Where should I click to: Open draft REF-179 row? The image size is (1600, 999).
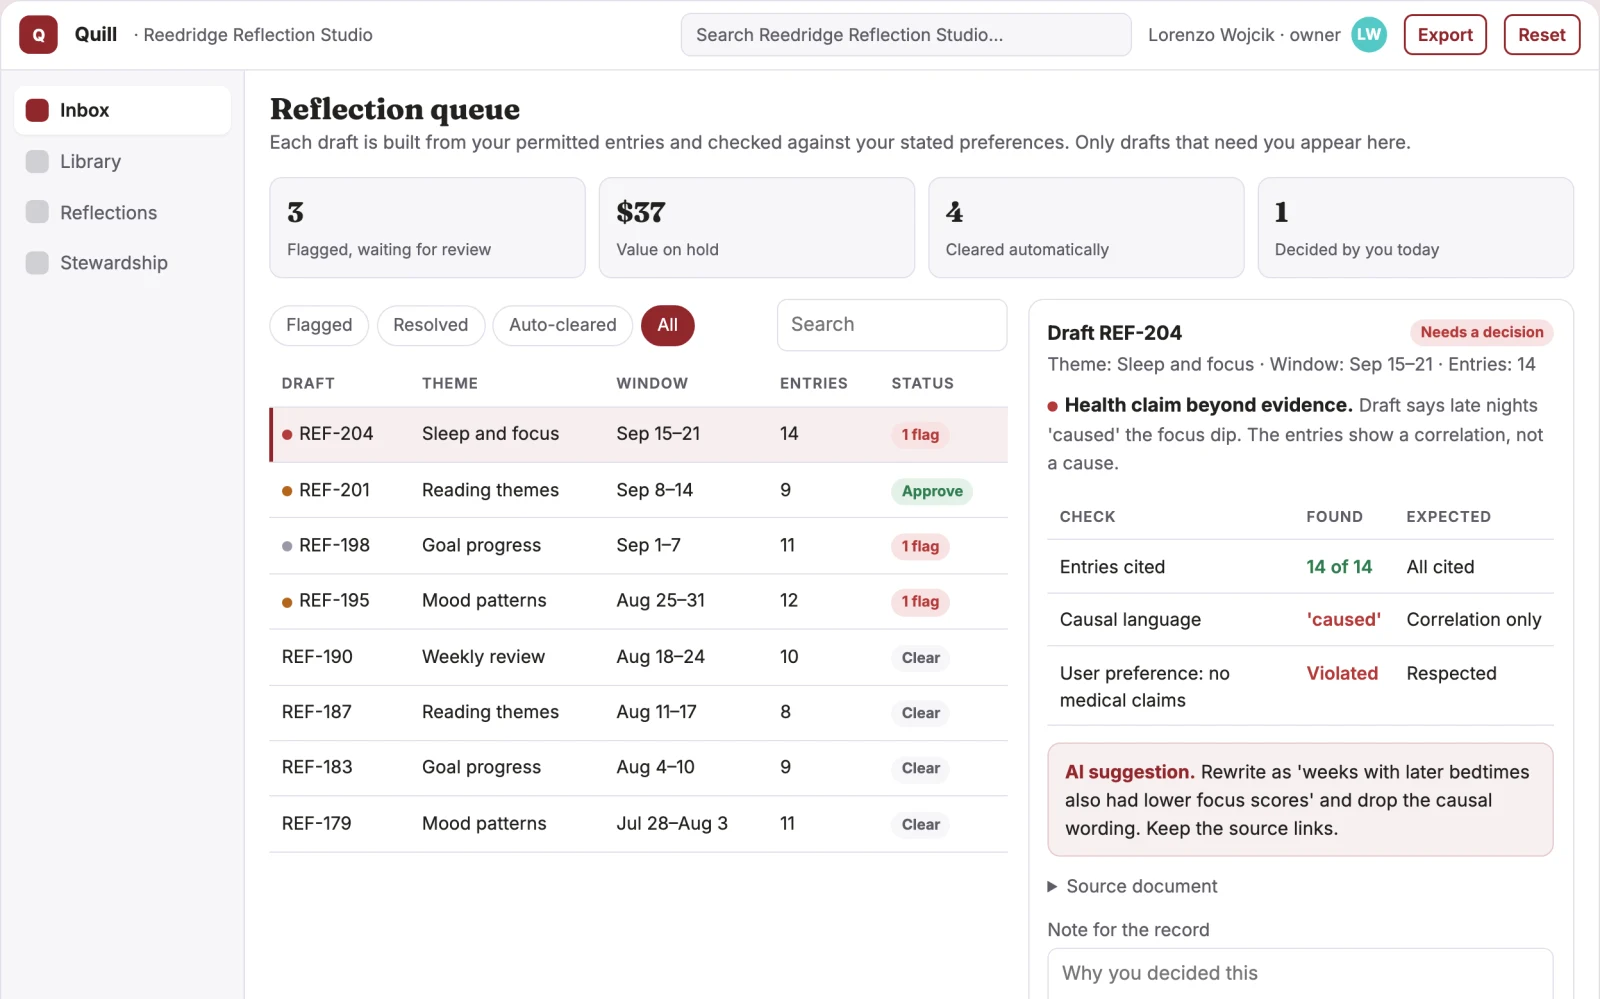(638, 824)
